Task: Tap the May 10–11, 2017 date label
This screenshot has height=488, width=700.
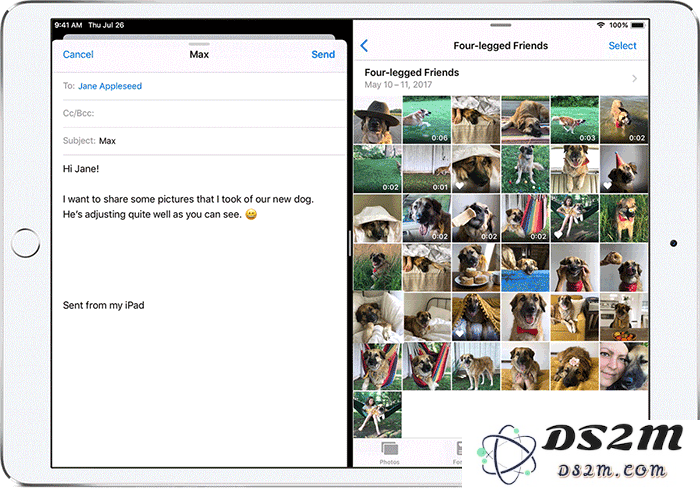Action: [x=398, y=85]
